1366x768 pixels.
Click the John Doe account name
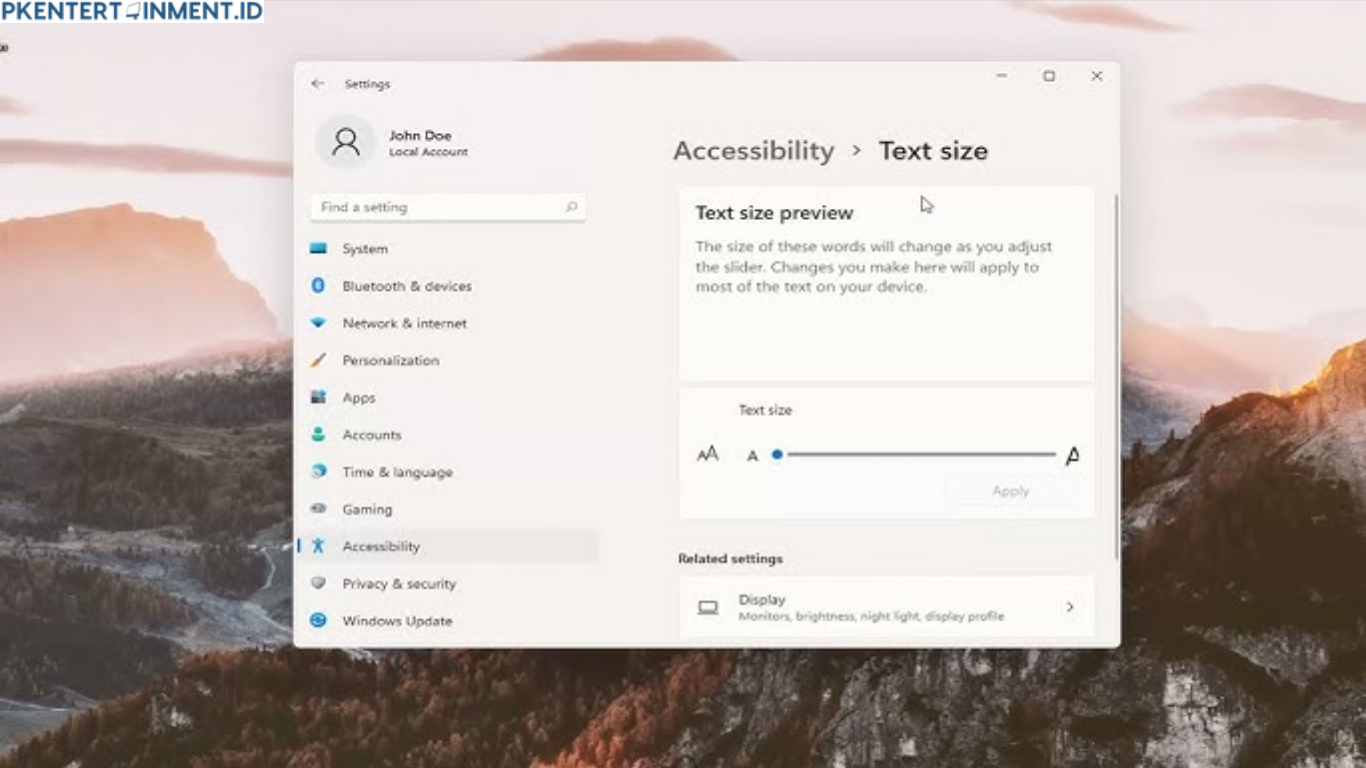pos(420,135)
